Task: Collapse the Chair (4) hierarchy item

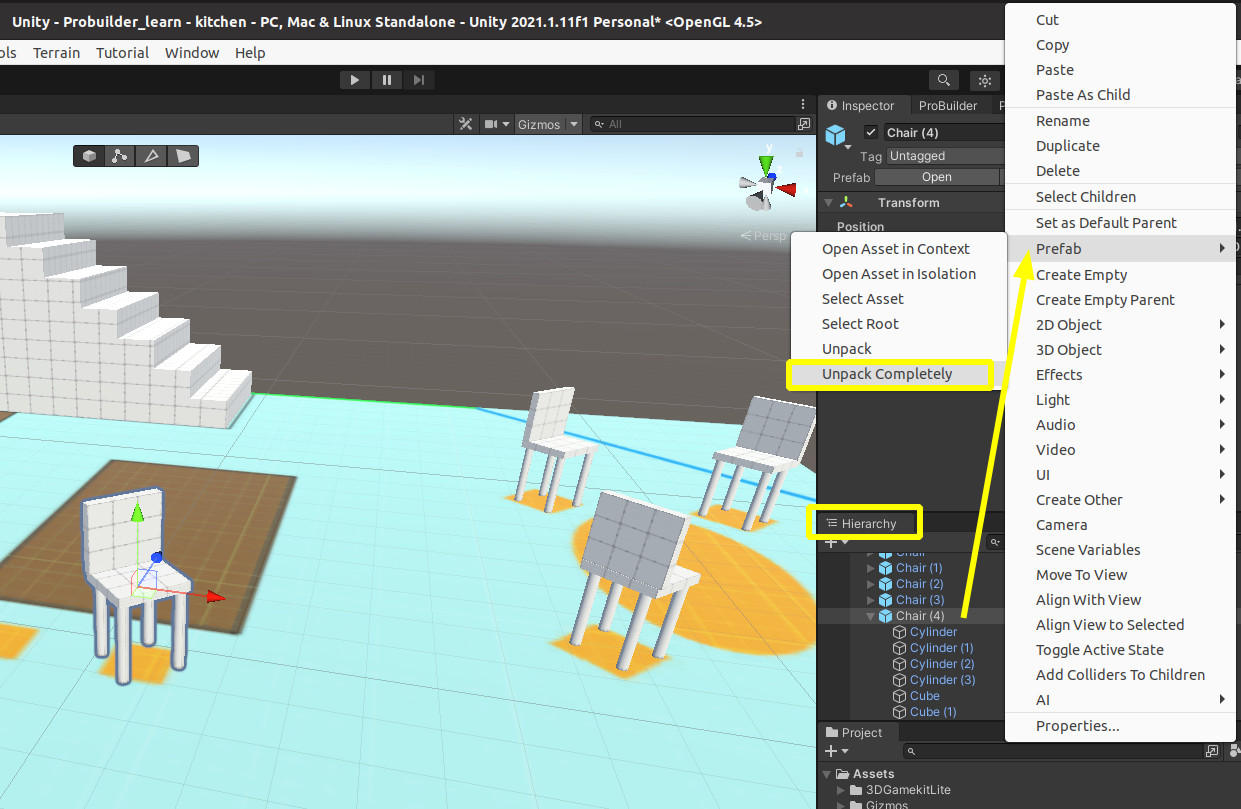Action: [871, 616]
